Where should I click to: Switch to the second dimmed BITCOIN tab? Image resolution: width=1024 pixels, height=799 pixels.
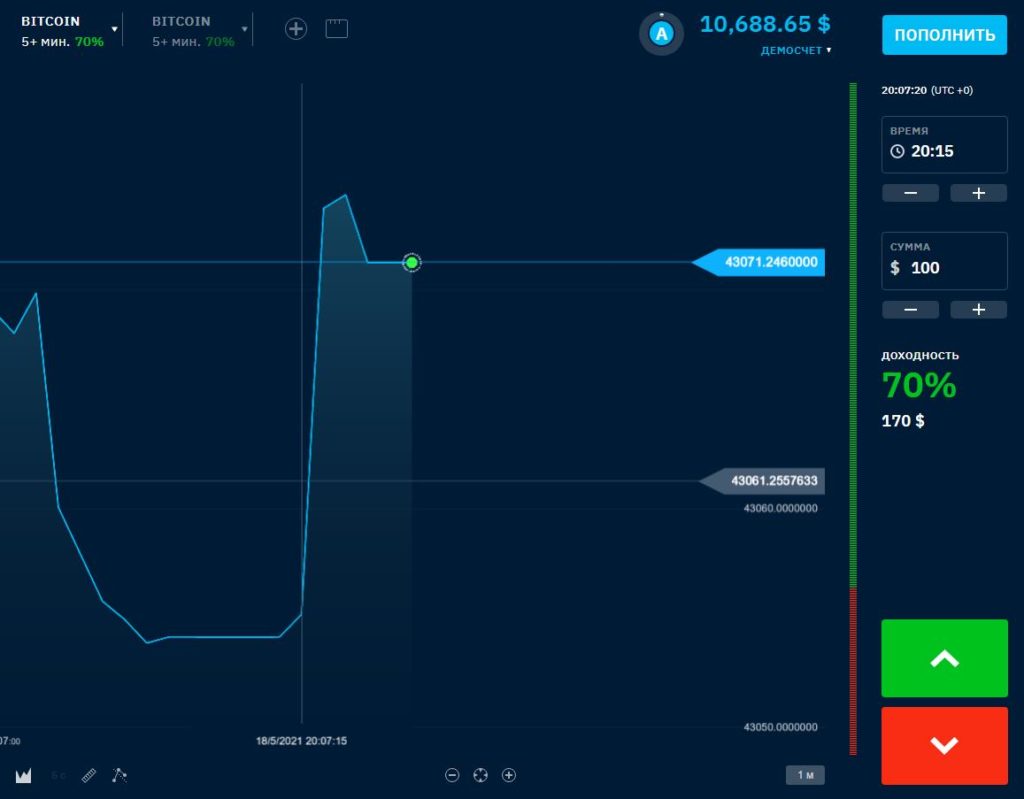pos(193,31)
